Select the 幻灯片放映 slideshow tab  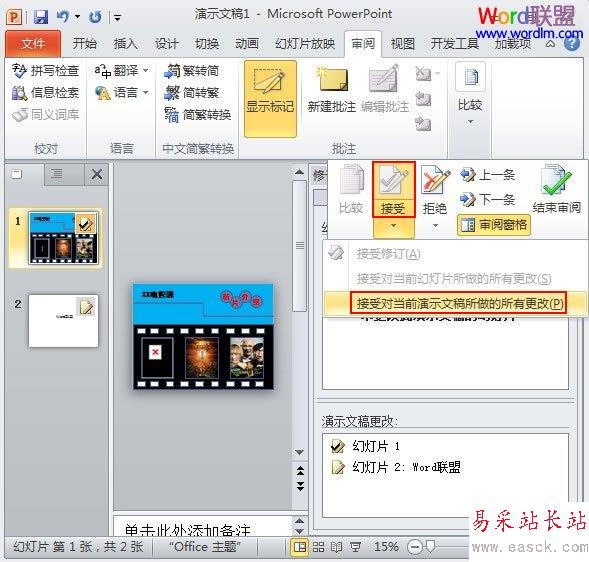[x=305, y=44]
